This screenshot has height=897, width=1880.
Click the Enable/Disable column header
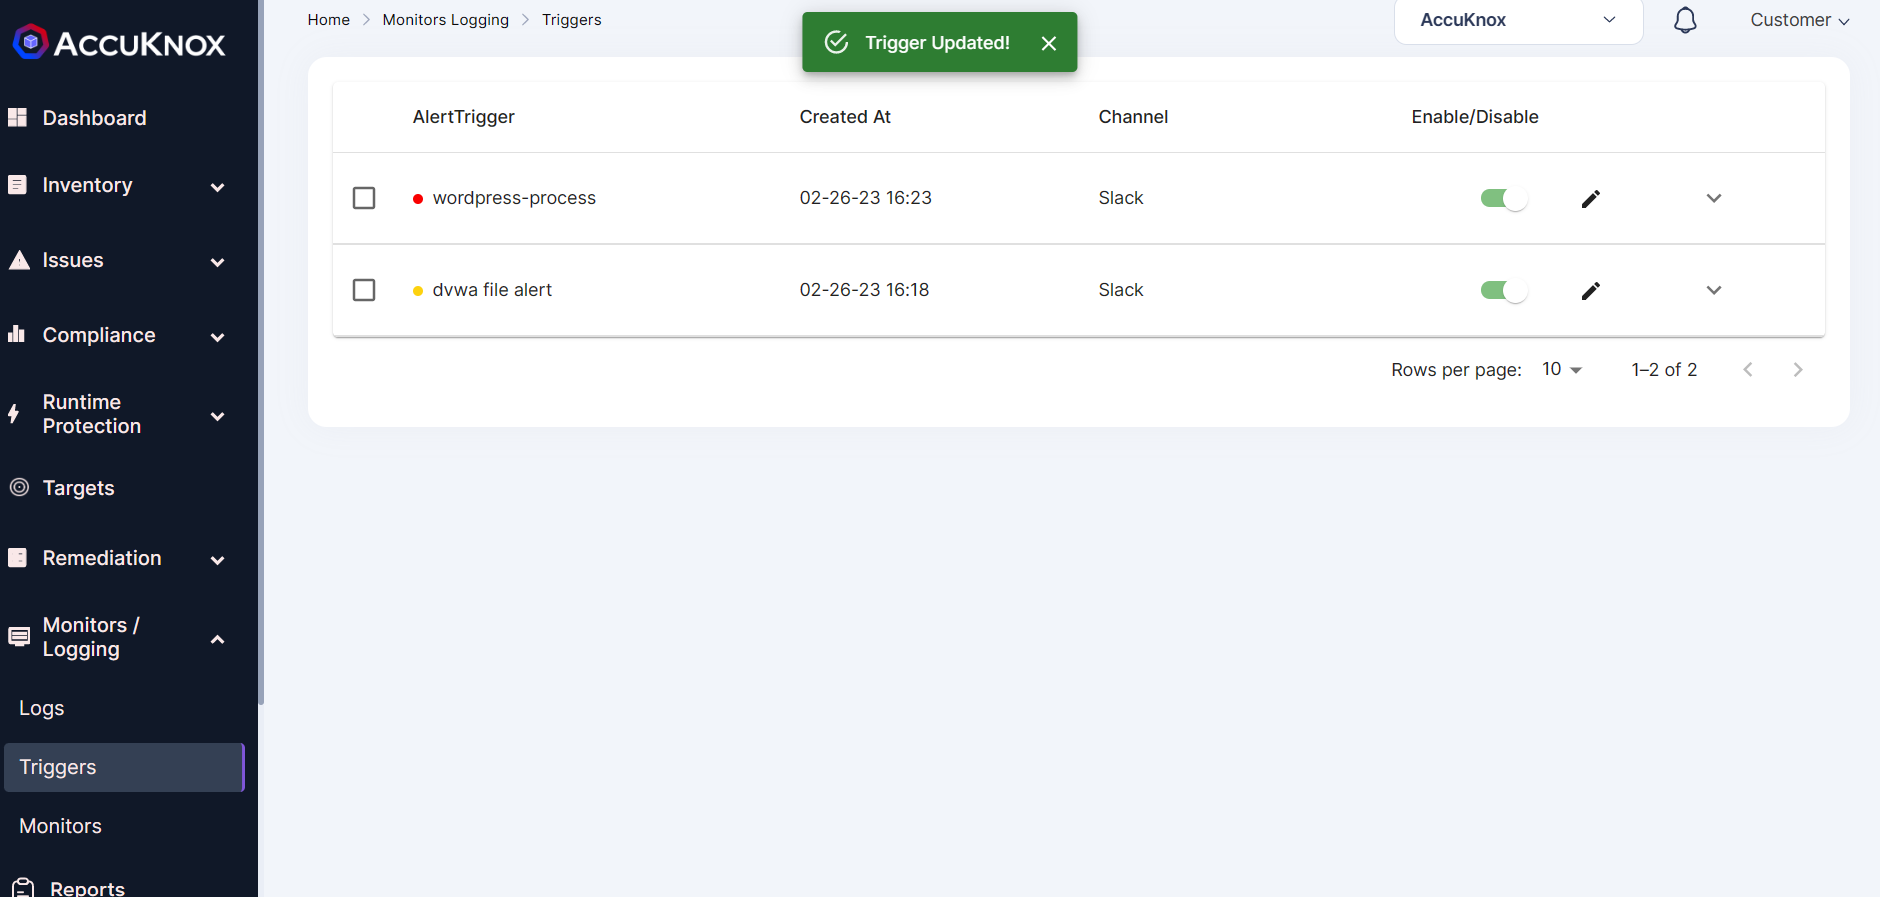click(1475, 117)
